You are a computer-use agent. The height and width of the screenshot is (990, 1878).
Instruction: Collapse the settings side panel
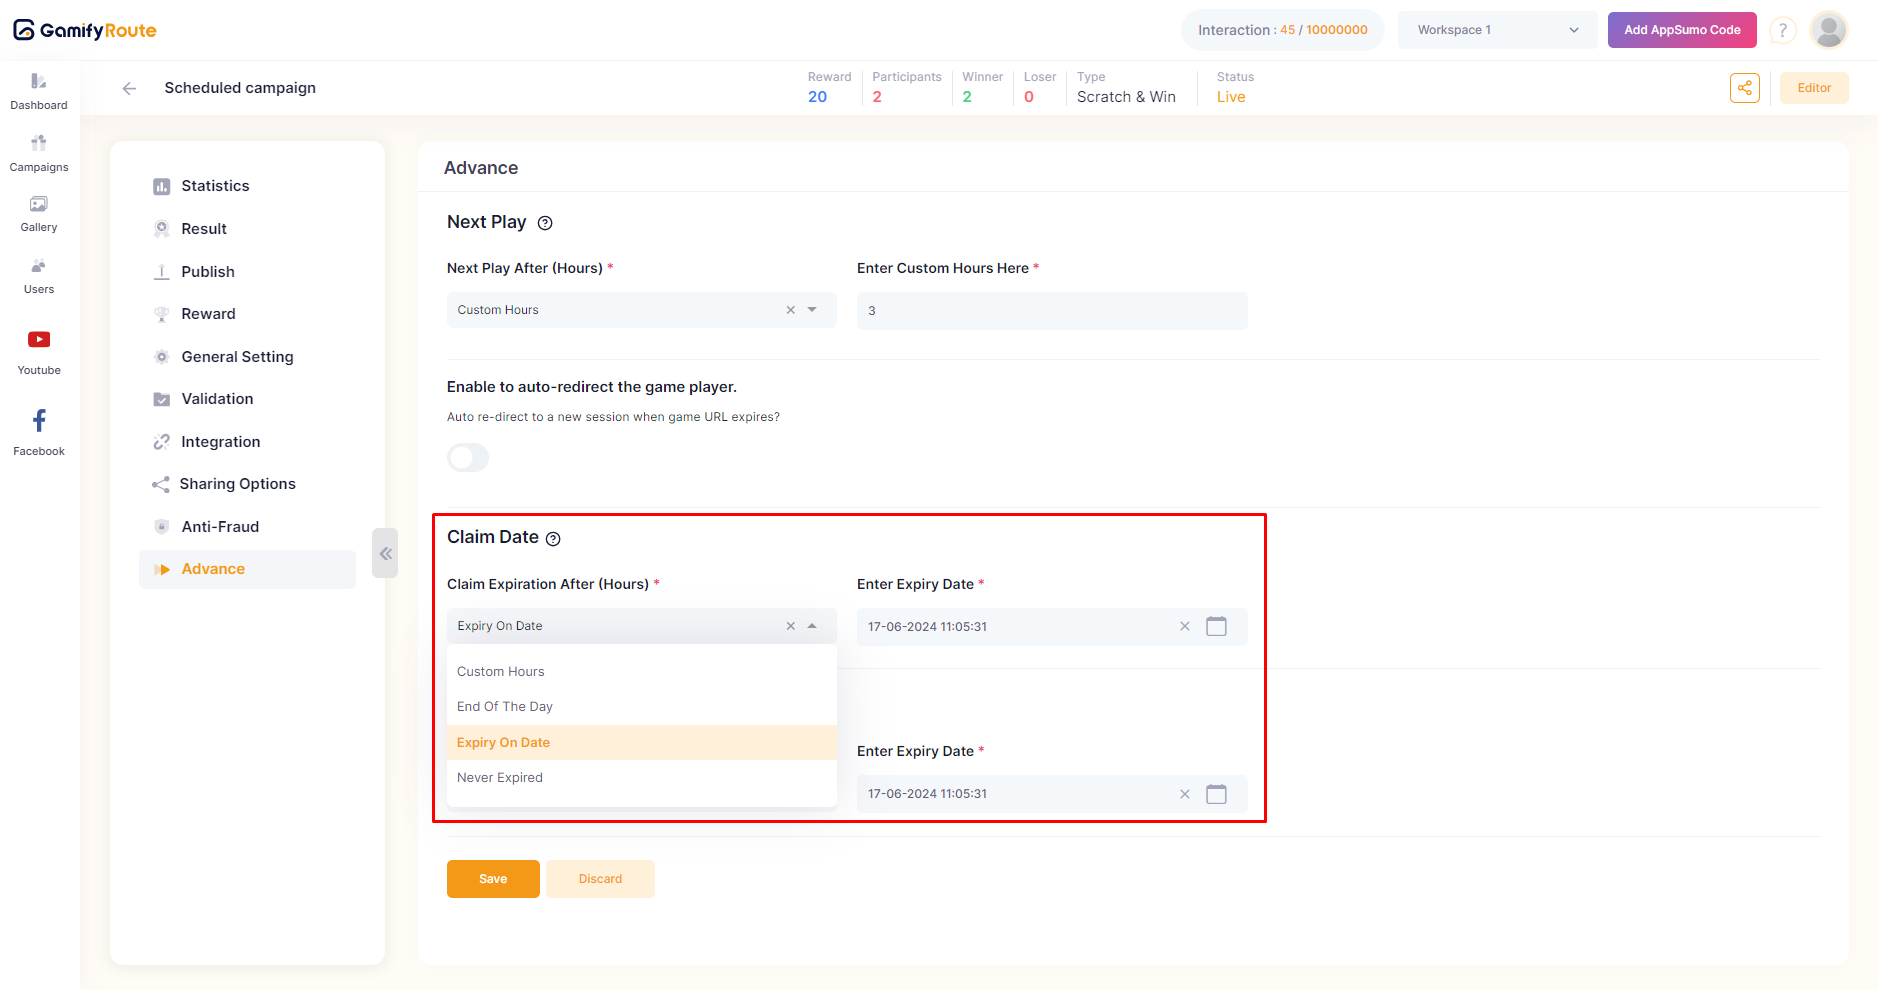click(x=385, y=553)
